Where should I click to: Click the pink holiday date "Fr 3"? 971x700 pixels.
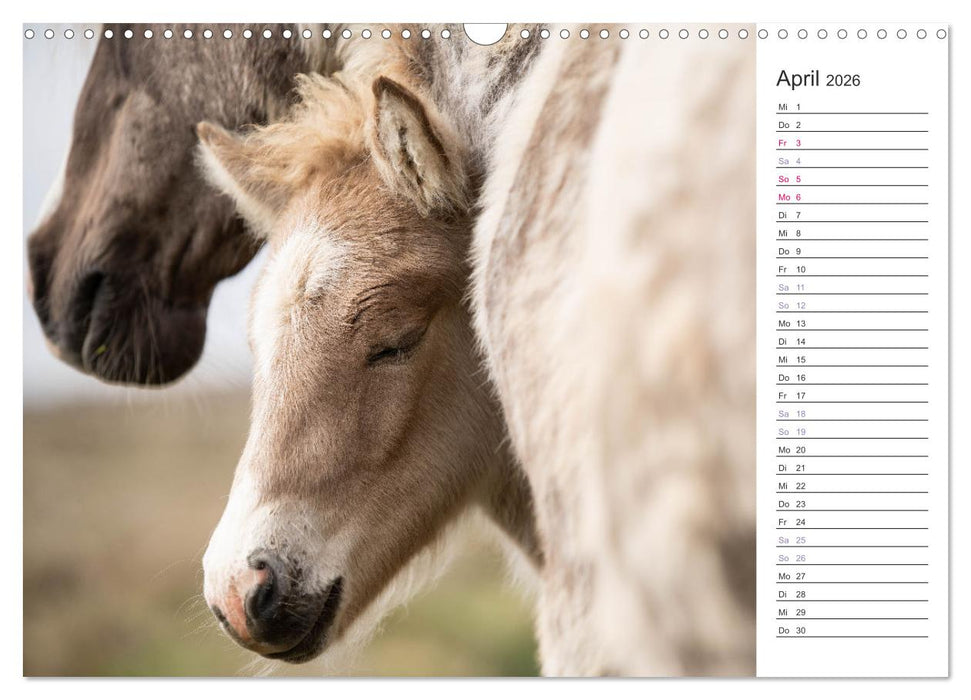787,142
